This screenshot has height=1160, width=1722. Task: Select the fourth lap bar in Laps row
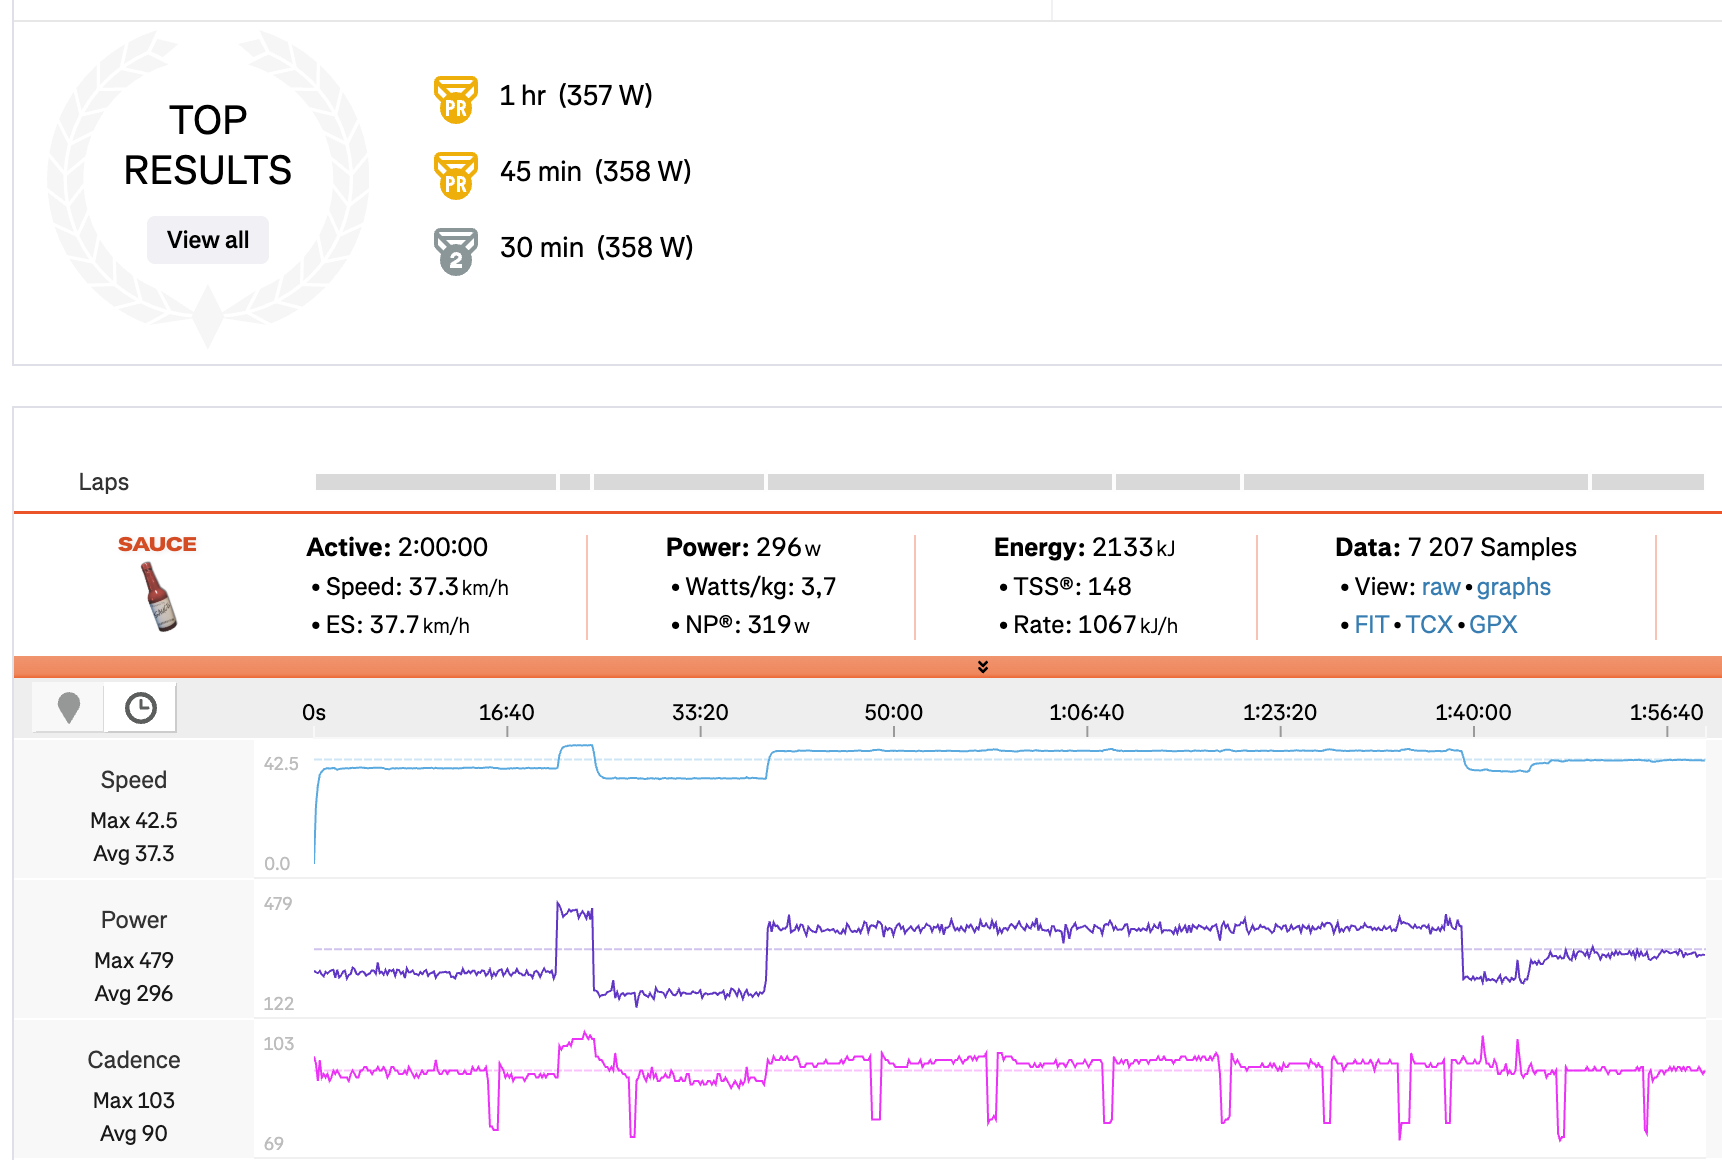click(940, 482)
